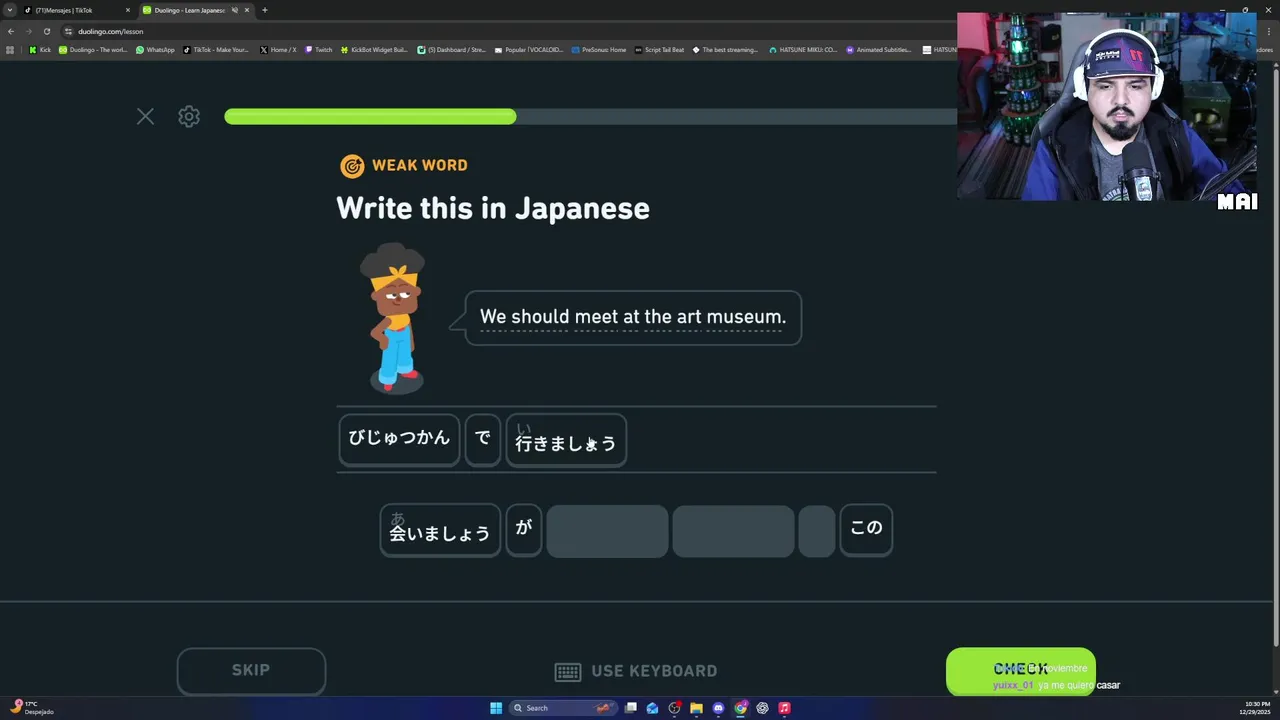Remove 行きましょう tile from the answer
Screen dimensions: 1280x720
click(x=566, y=439)
